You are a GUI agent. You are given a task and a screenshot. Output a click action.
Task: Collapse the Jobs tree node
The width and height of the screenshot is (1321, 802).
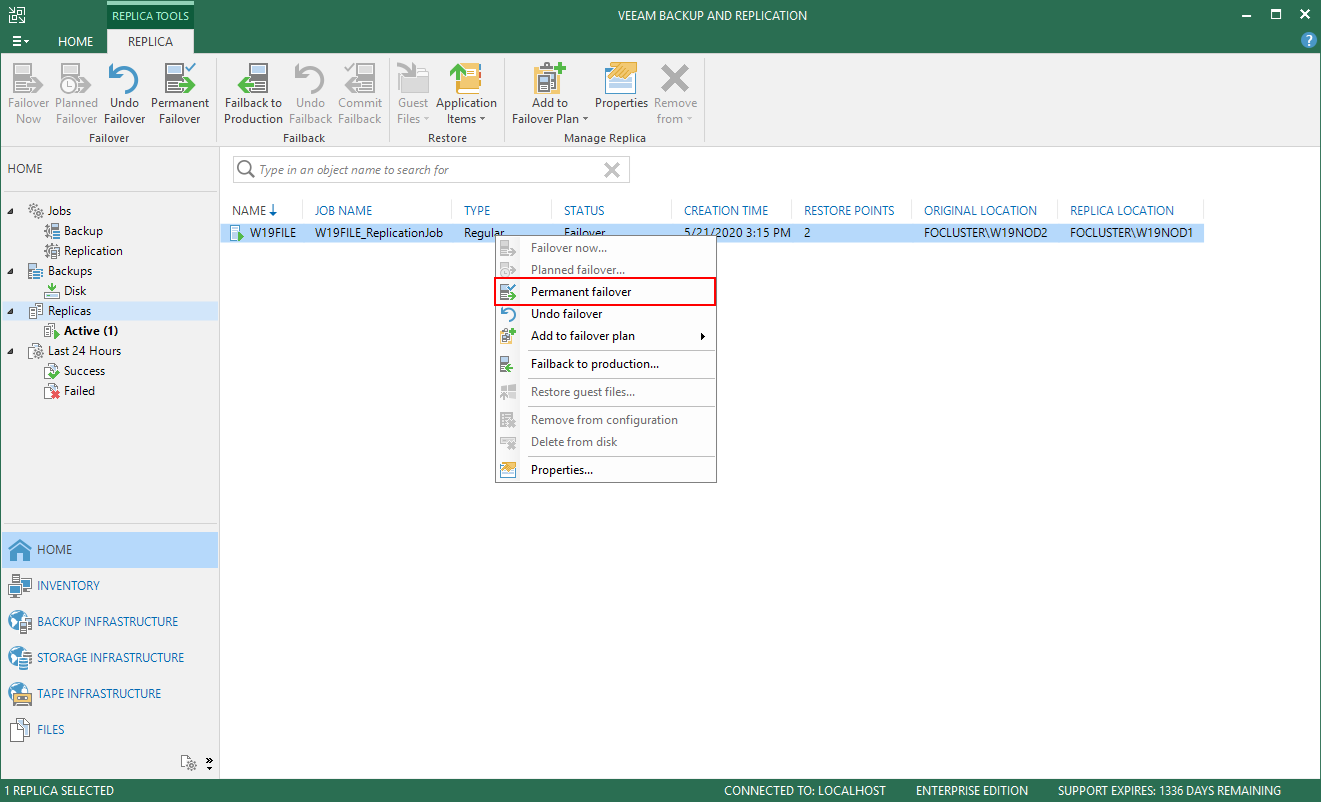click(11, 211)
